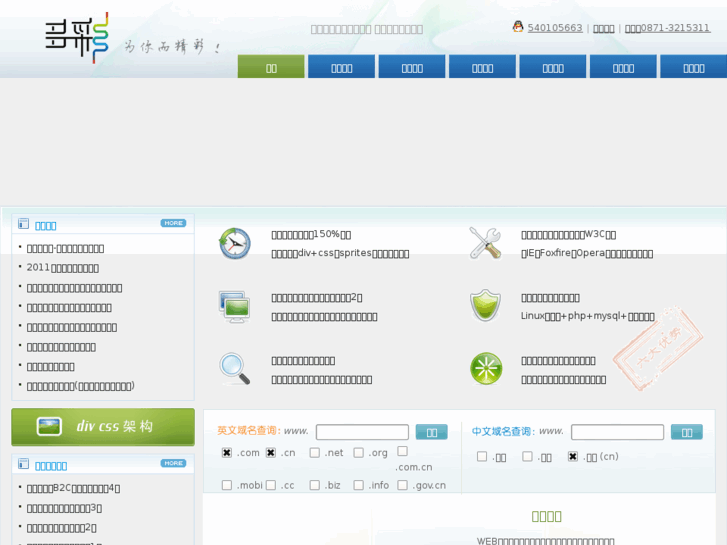This screenshot has height=545, width=727.
Task: Click the magnifying glass feature icon
Action: pos(235,369)
